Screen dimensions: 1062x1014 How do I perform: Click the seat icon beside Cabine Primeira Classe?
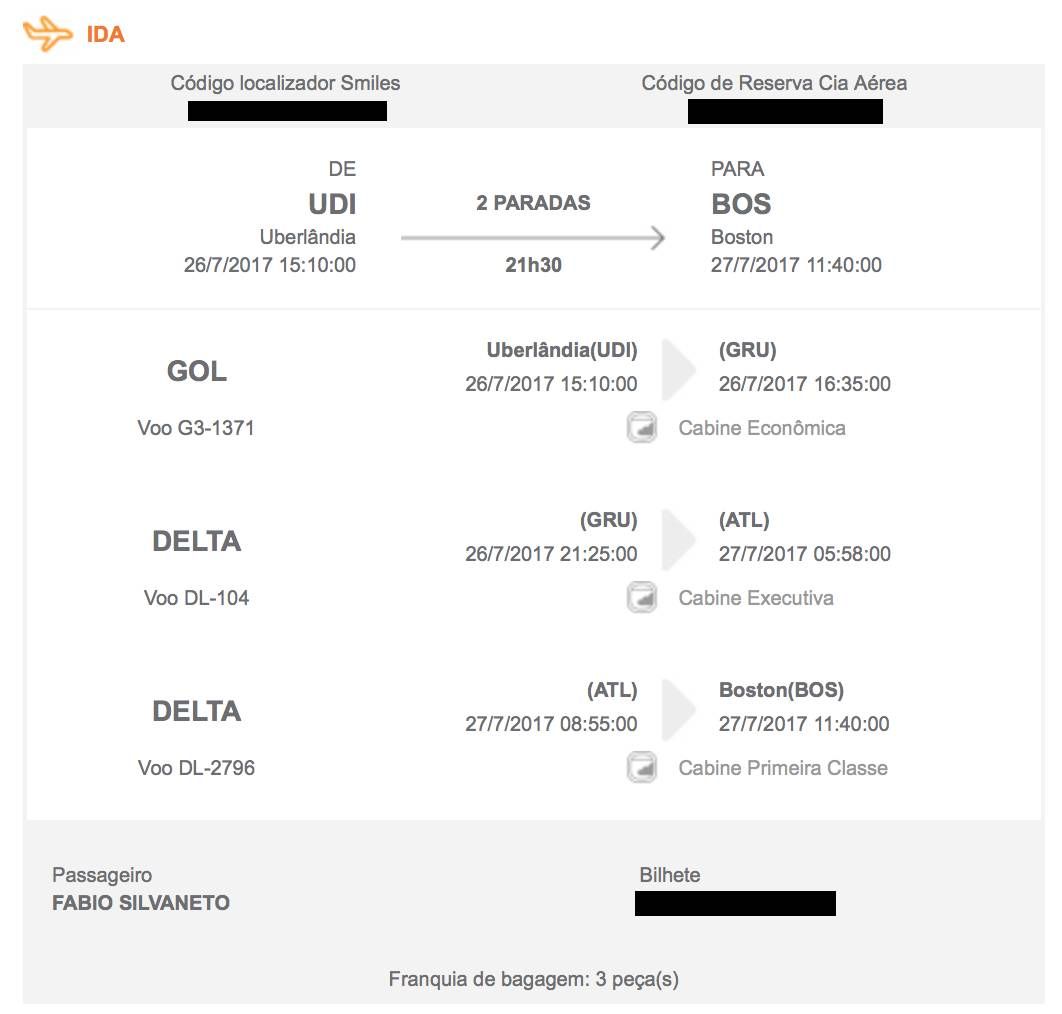tap(641, 767)
